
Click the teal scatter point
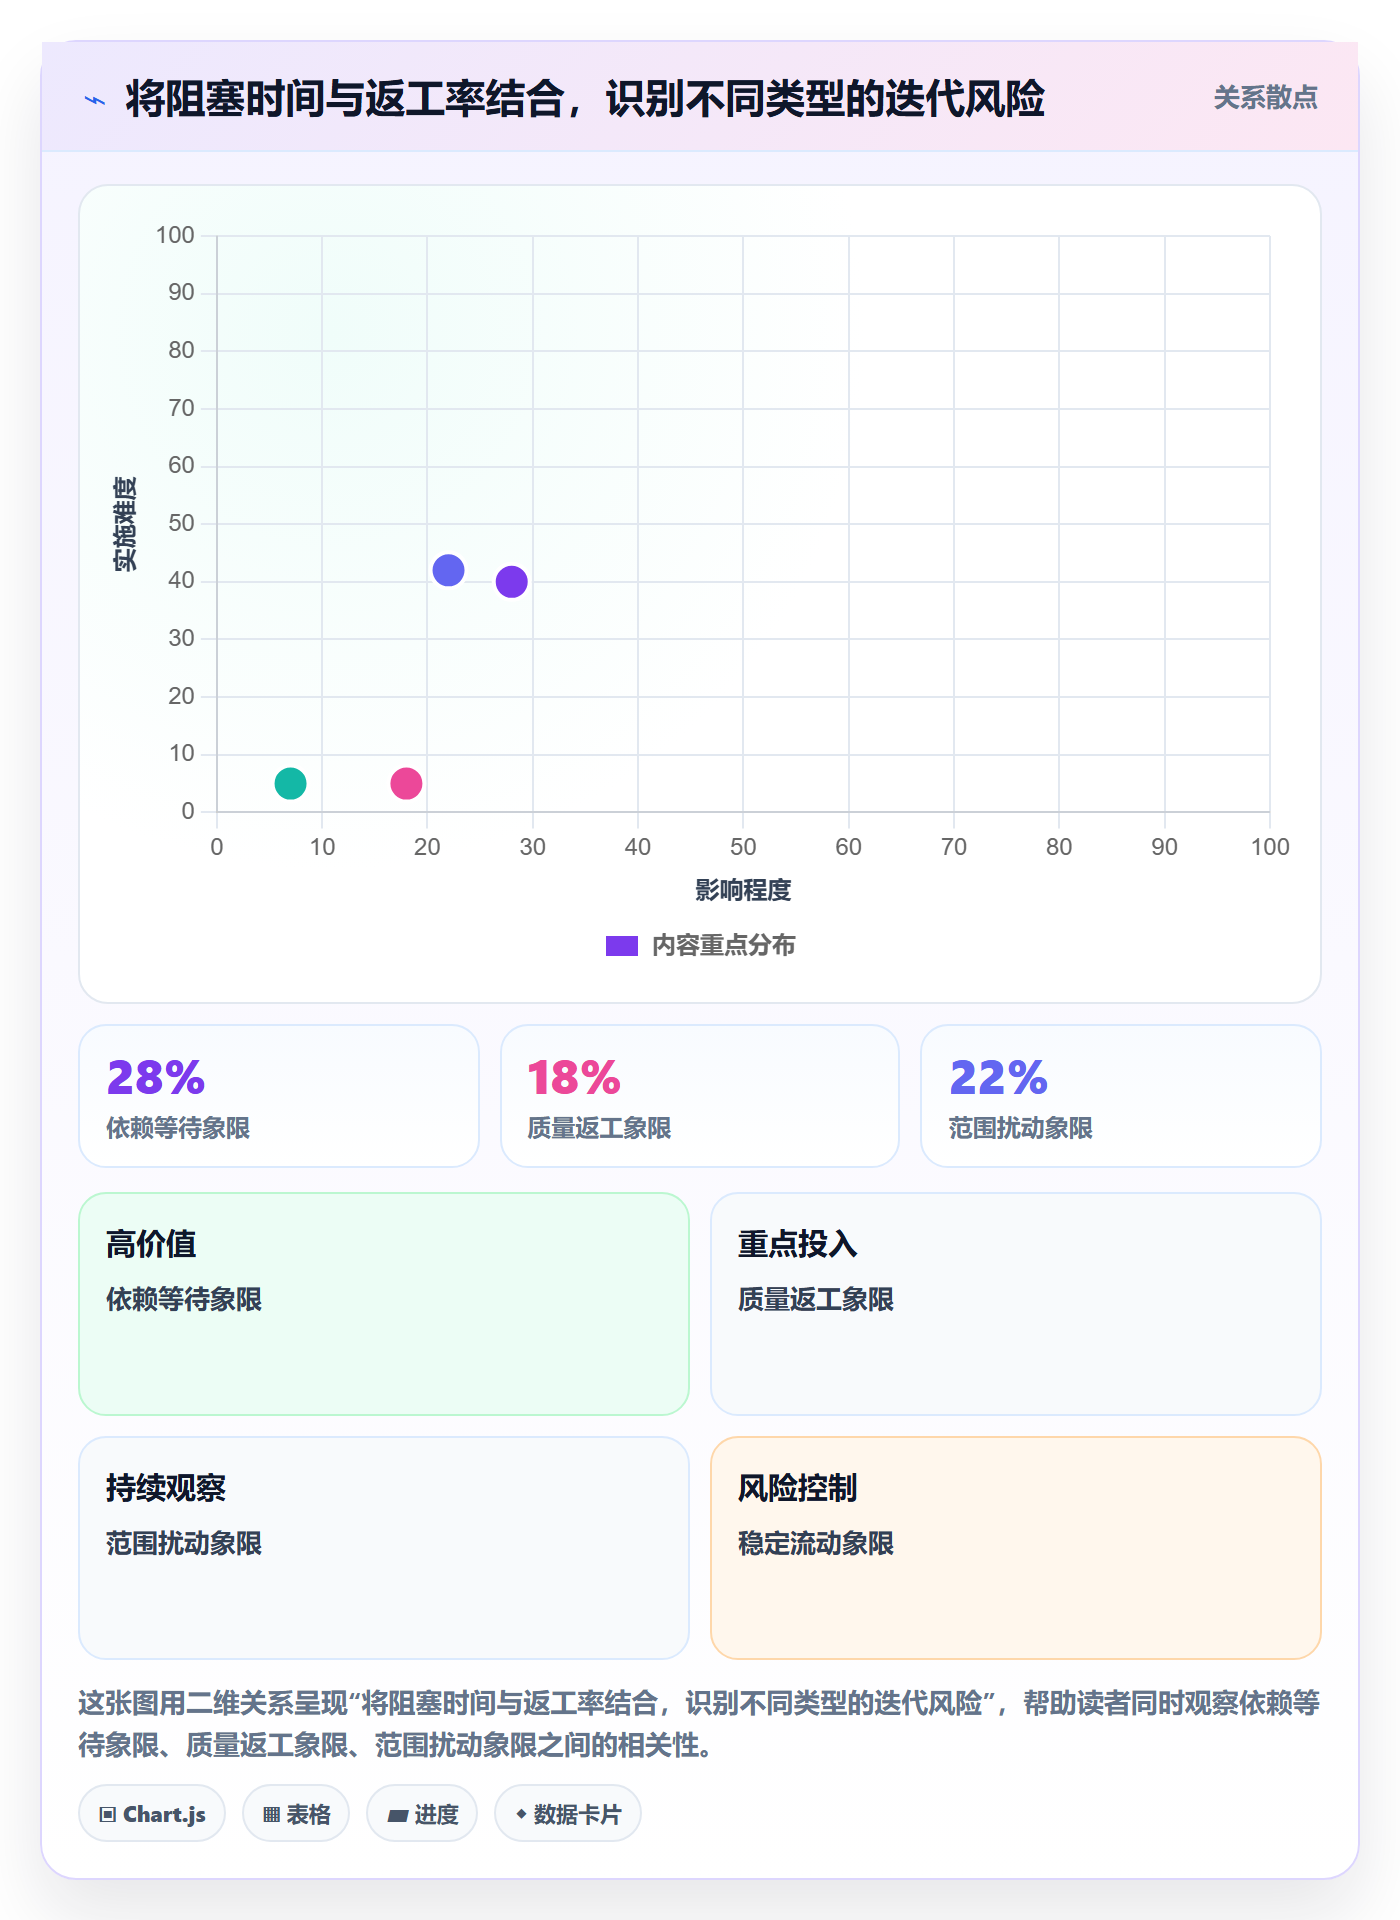point(290,783)
